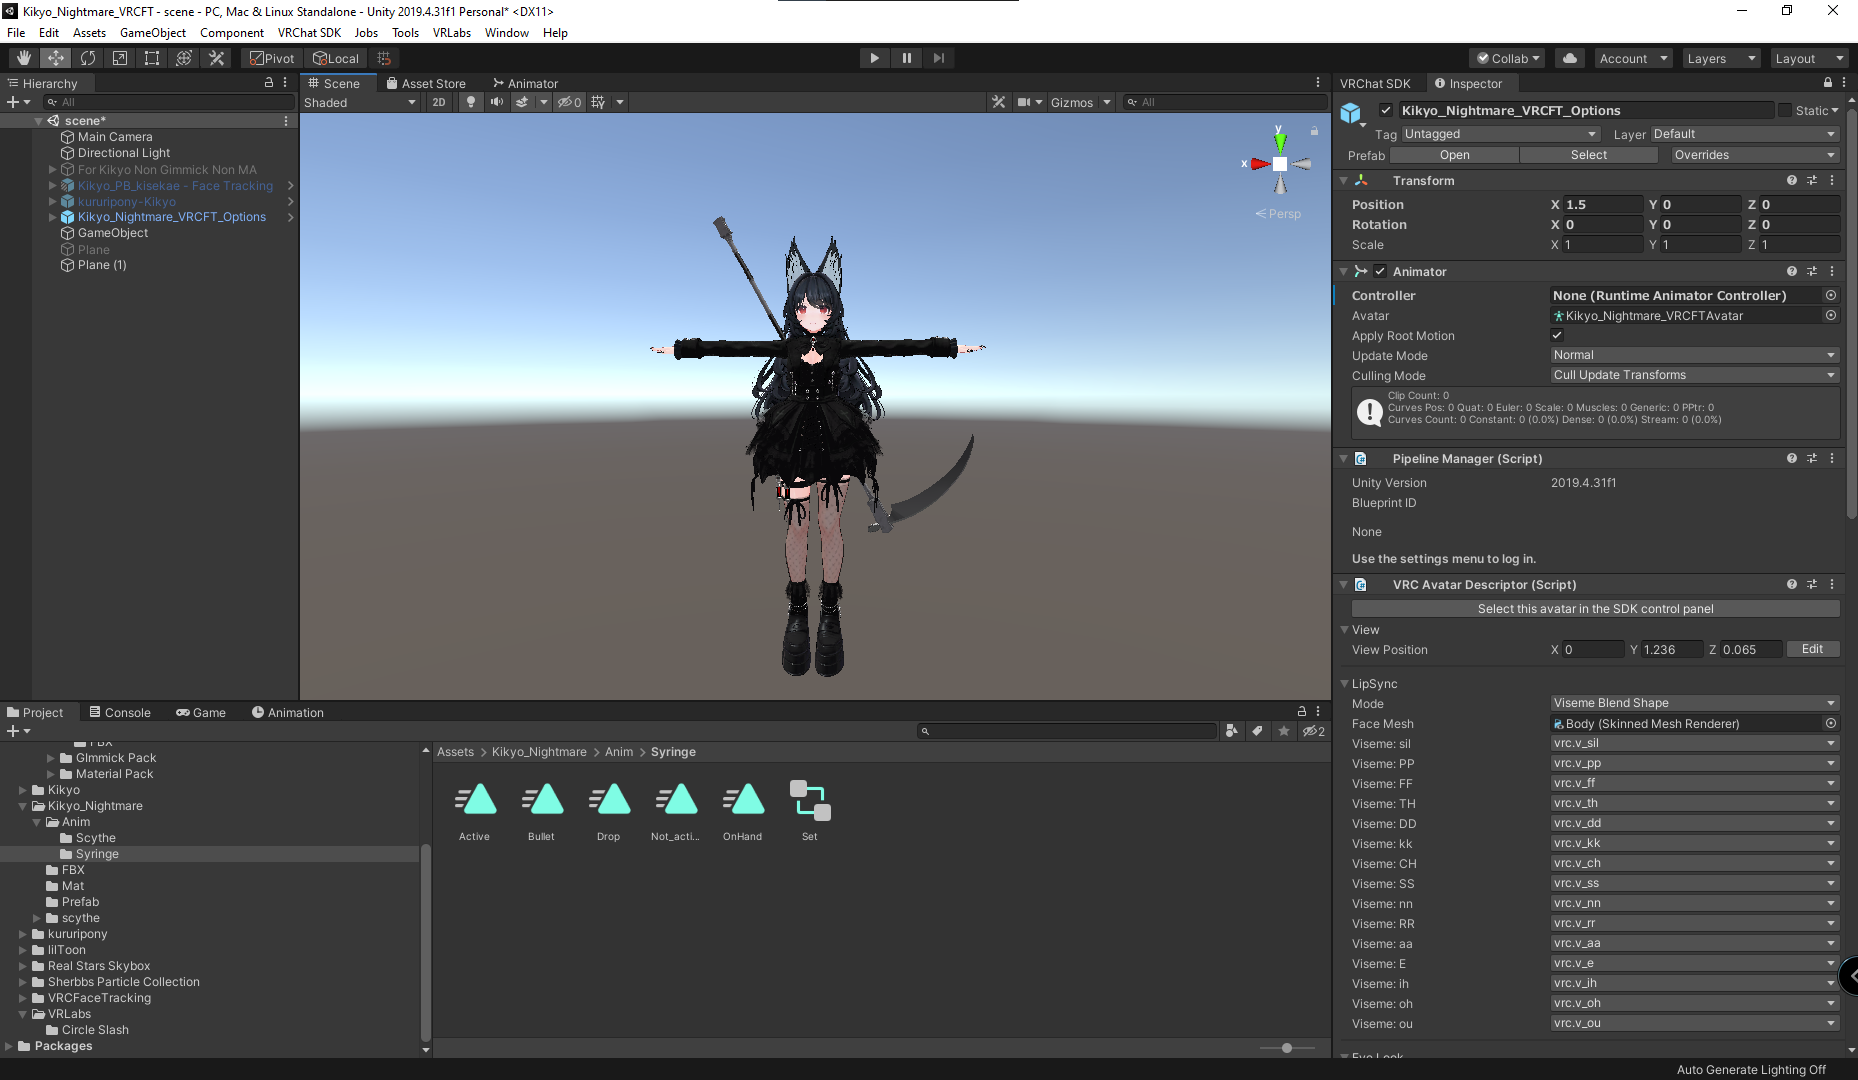The width and height of the screenshot is (1858, 1080).
Task: Toggle scene lighting bulb icon
Action: coord(471,102)
